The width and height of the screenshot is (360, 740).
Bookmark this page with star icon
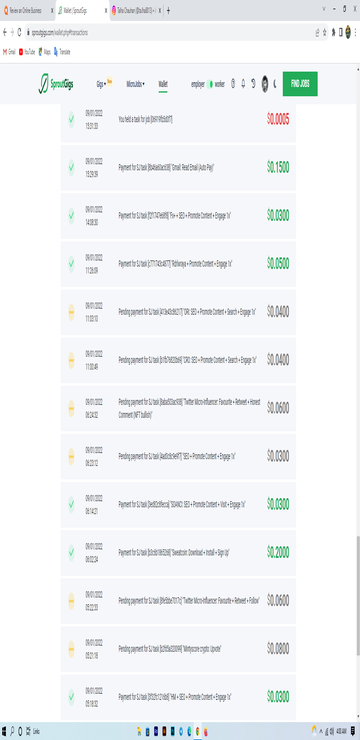(x=325, y=33)
